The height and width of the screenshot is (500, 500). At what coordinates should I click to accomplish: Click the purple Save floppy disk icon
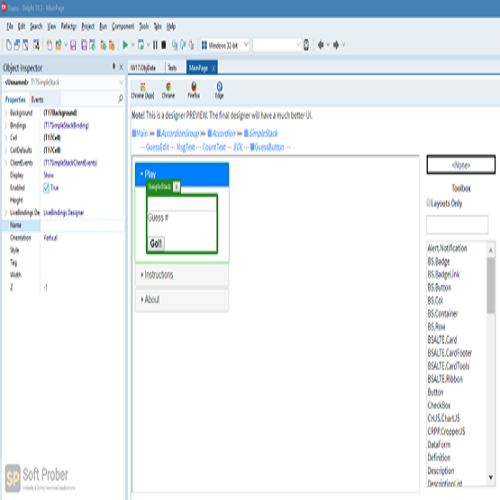pyautogui.click(x=73, y=45)
